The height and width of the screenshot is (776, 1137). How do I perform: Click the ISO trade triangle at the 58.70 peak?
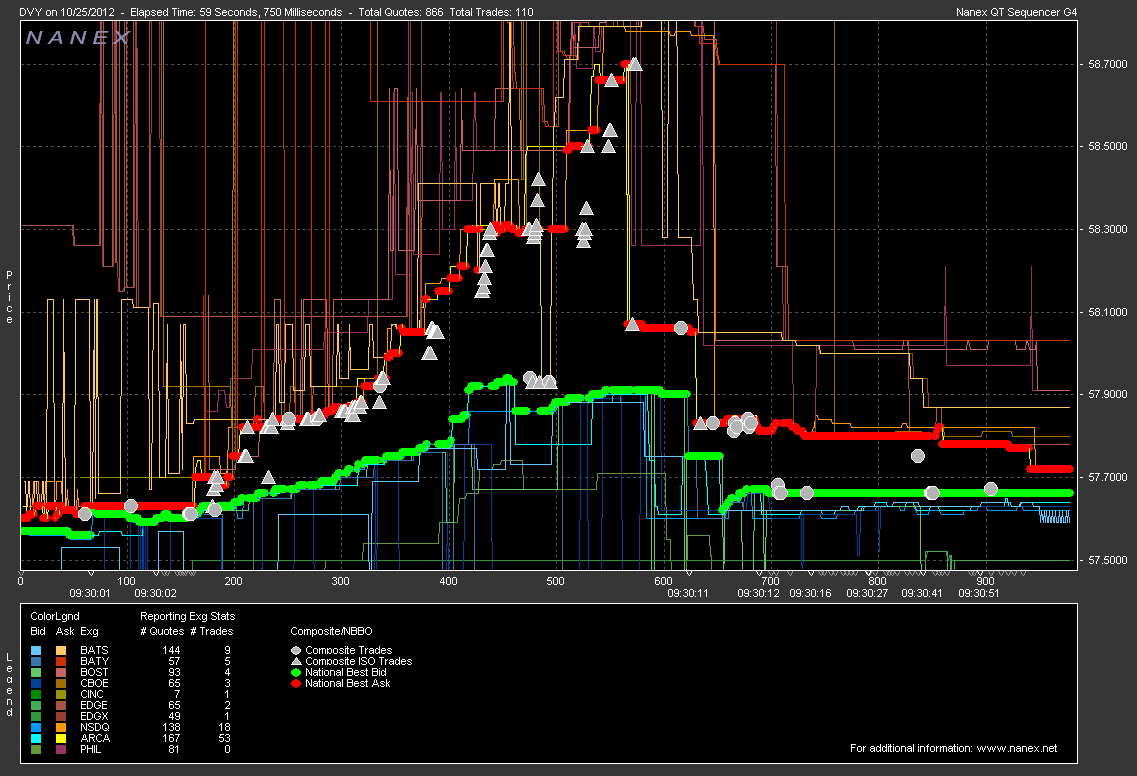(634, 64)
